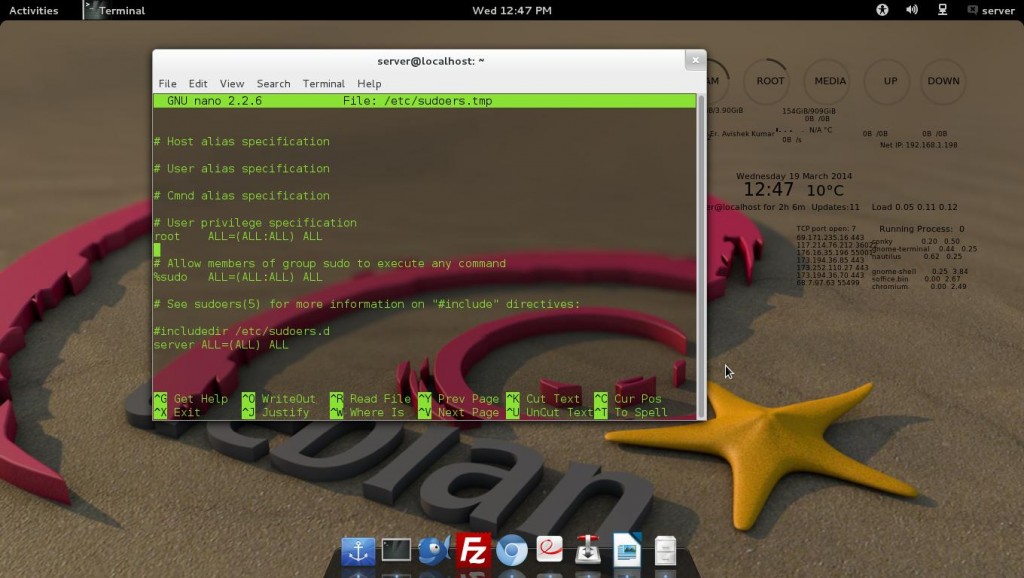Screen dimensions: 1024x578
Task: Click Activities in the top bar
Action: 33,10
